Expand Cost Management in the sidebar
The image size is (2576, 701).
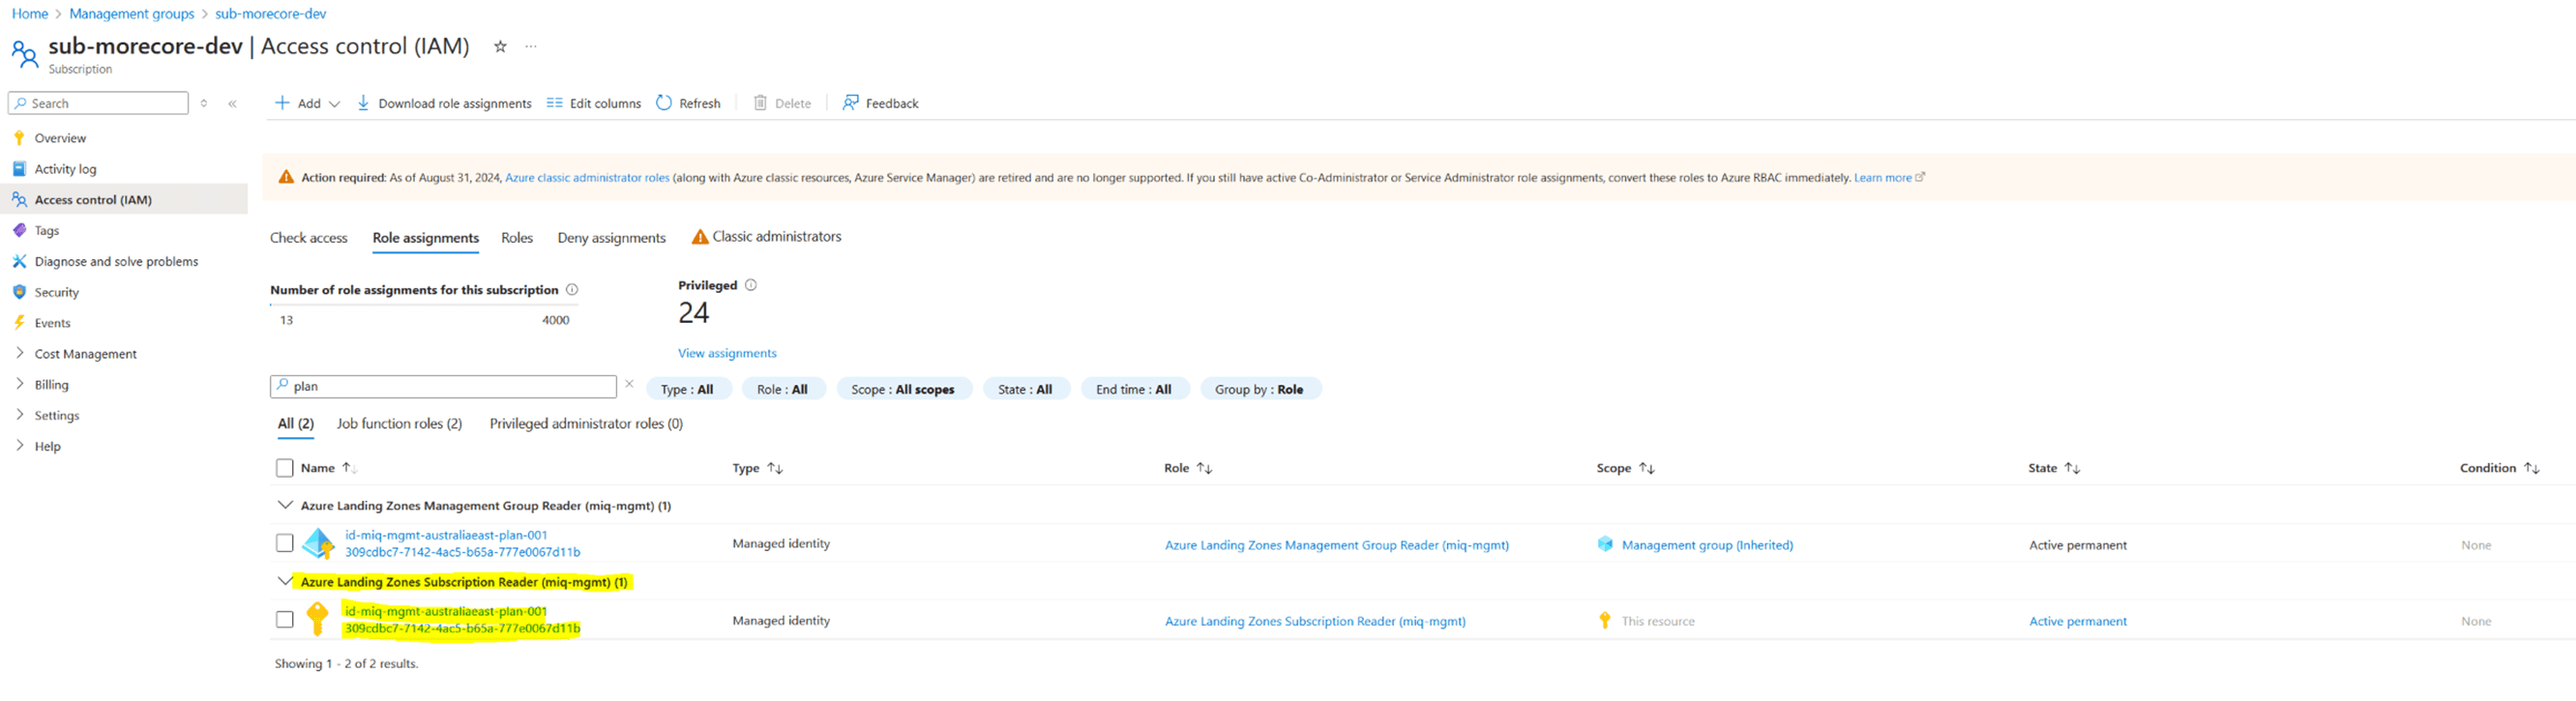20,353
